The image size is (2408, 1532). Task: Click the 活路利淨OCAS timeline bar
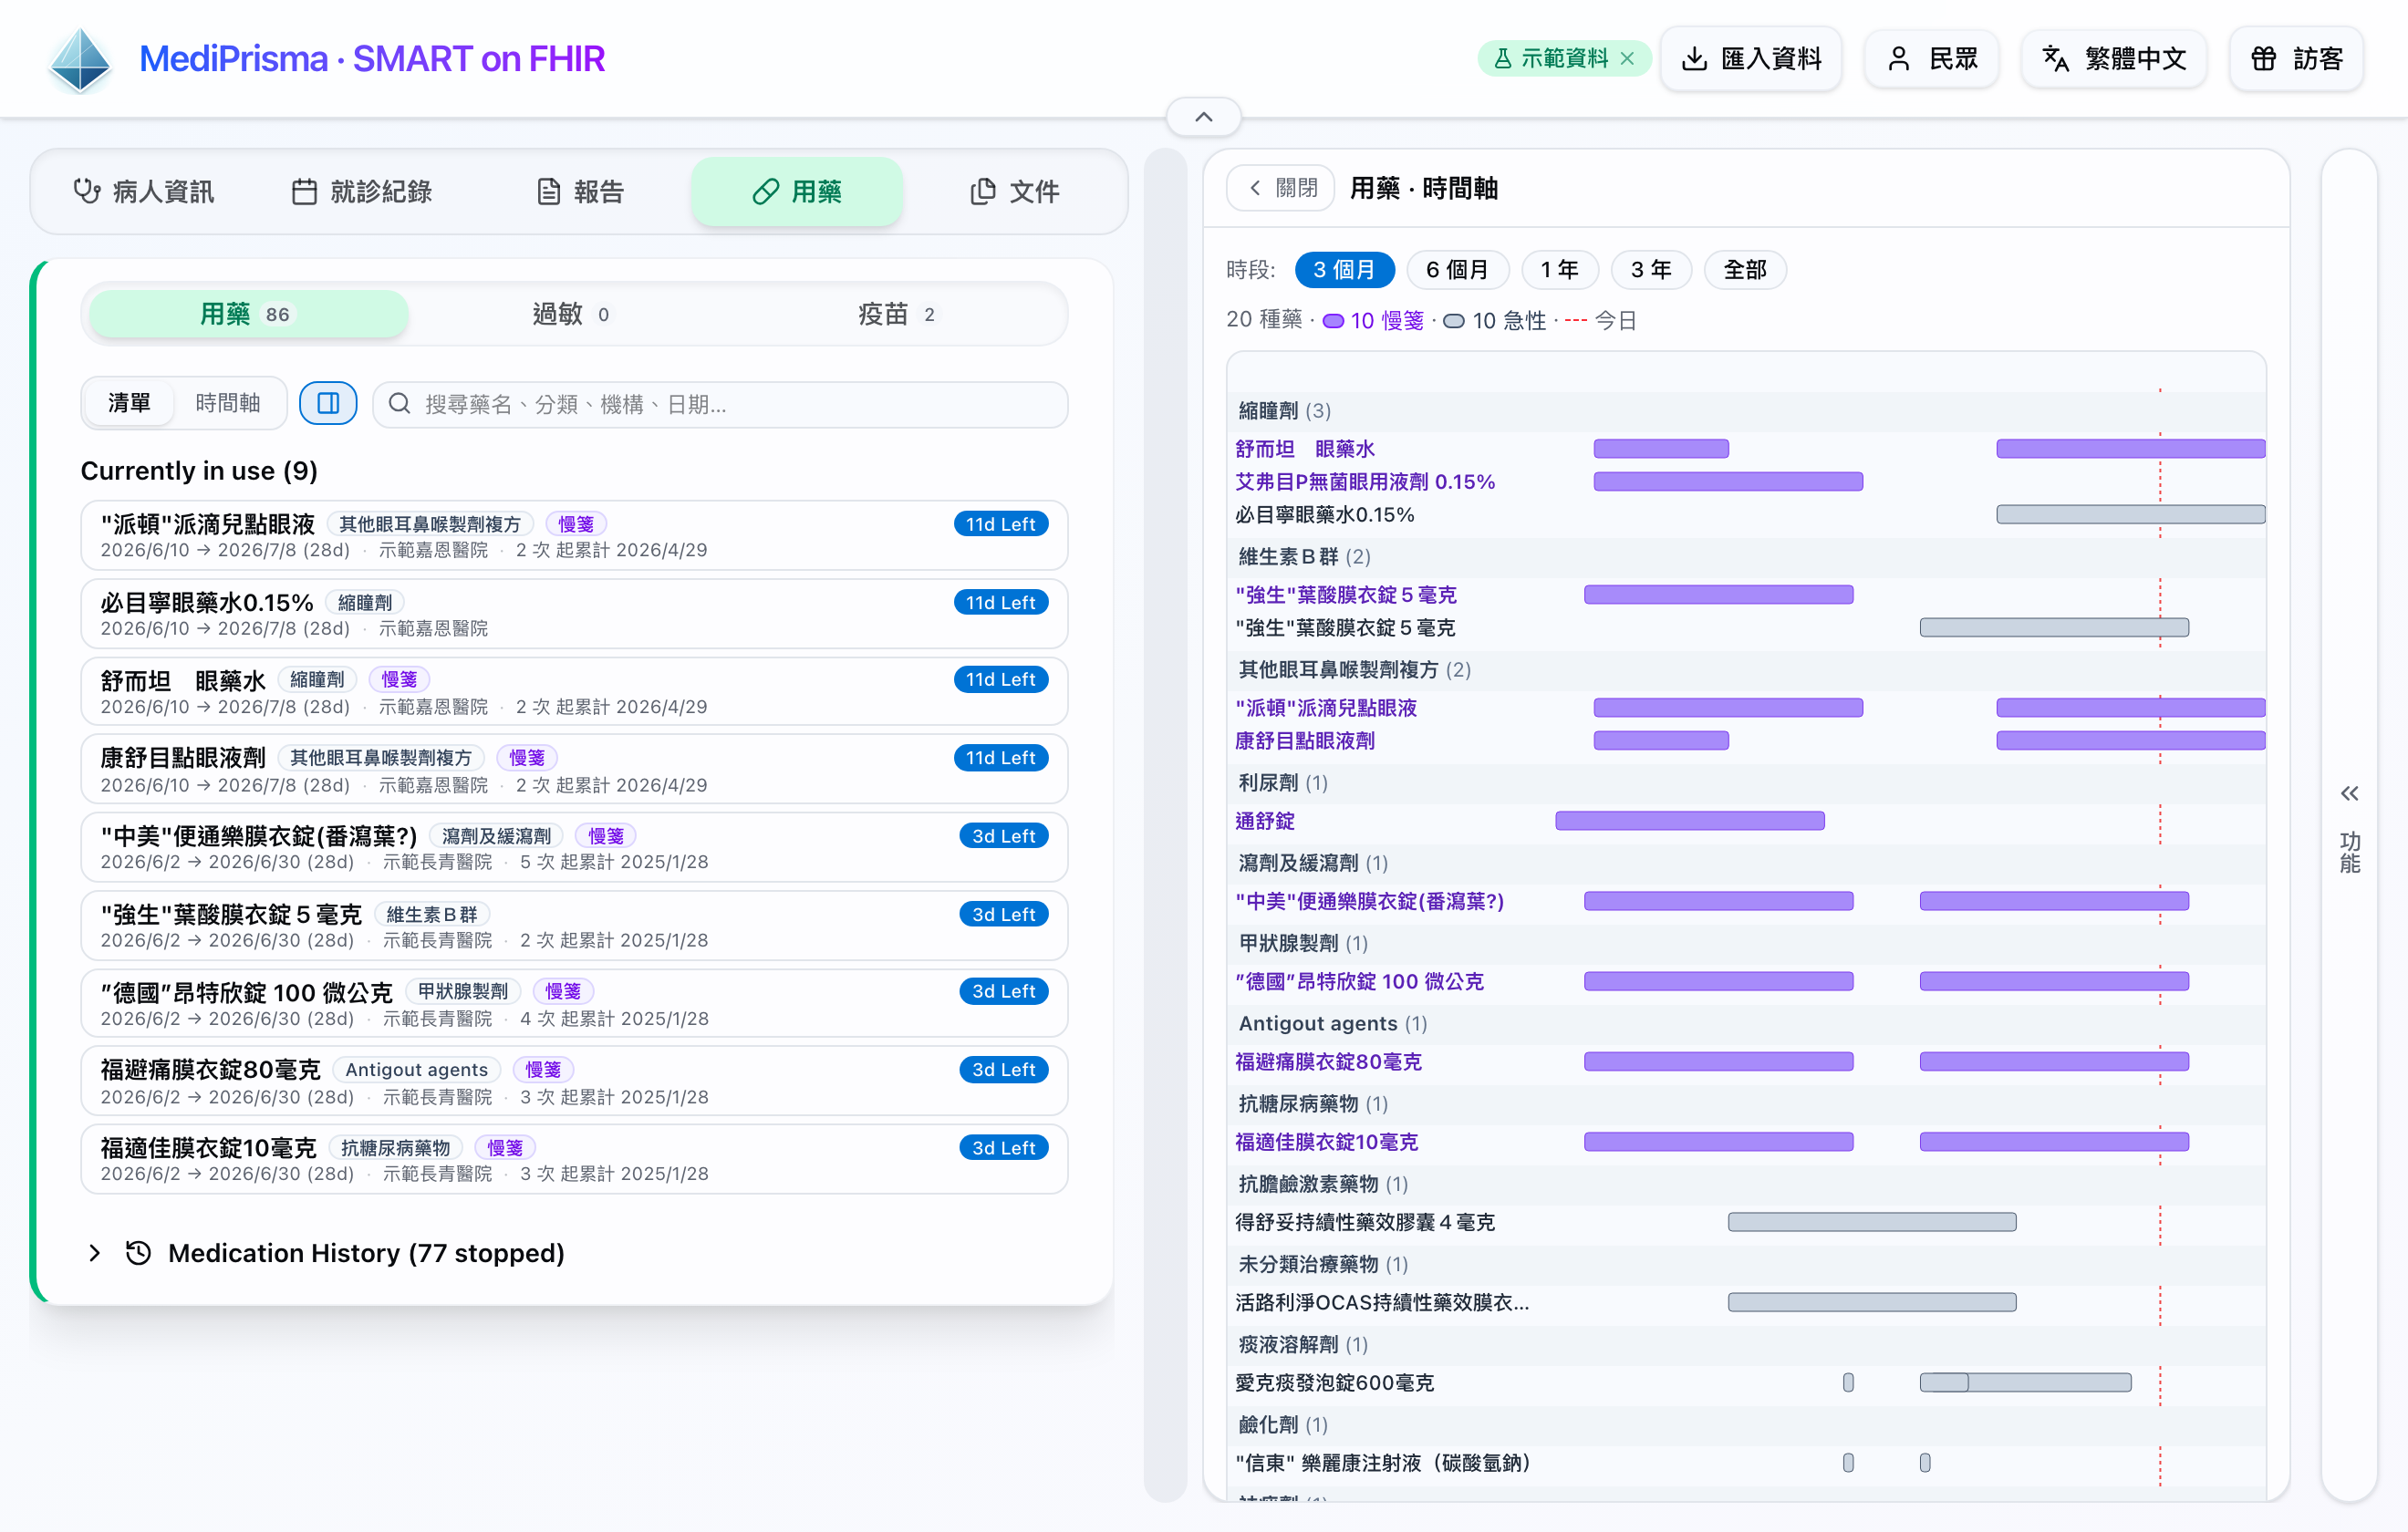coord(1872,1302)
